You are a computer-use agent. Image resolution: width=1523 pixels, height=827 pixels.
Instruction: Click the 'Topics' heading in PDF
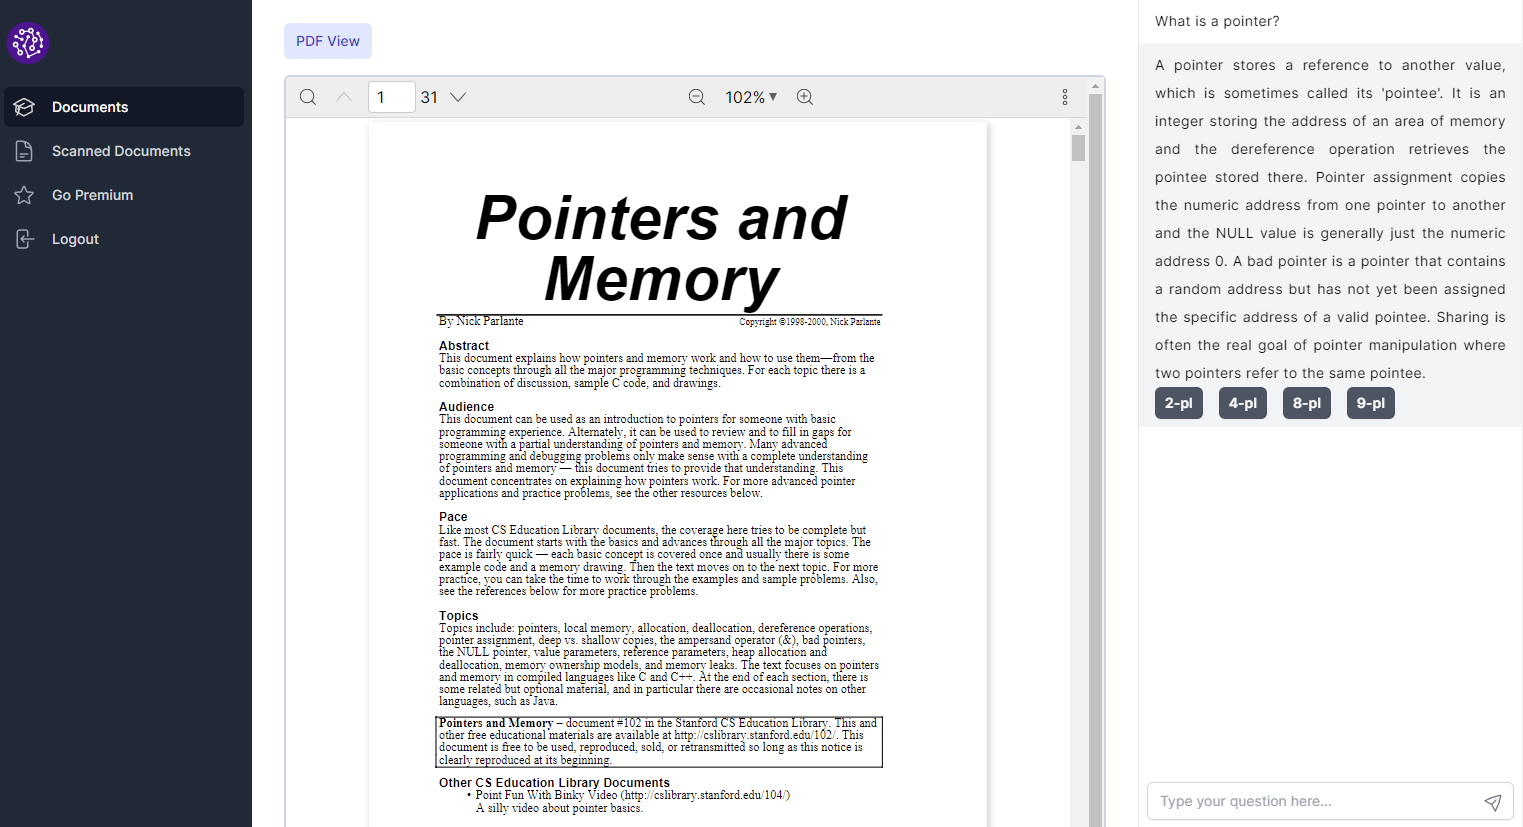point(458,616)
